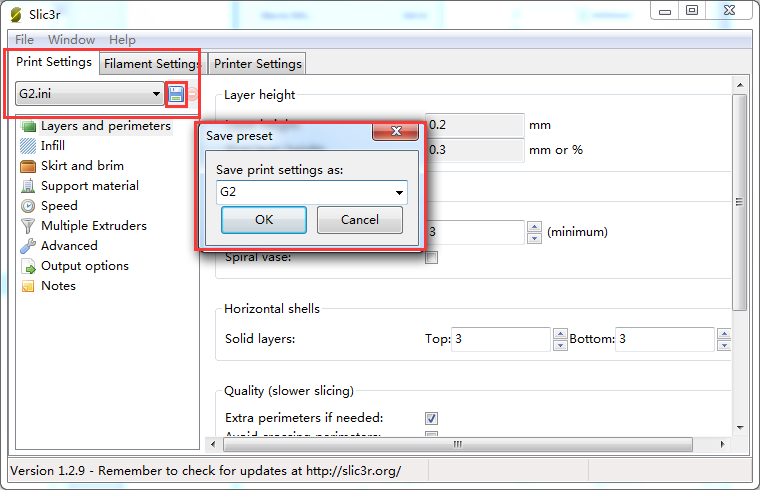This screenshot has width=760, height=490.
Task: Click the vertical scrollbar thumb
Action: [740, 202]
